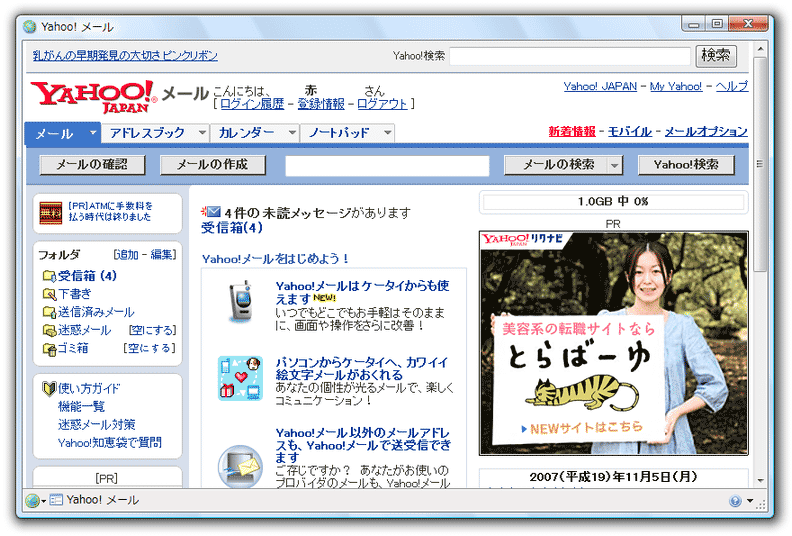Switch to the ノートパッド tab
Viewport: 792px width, 536px height.
pos(339,133)
